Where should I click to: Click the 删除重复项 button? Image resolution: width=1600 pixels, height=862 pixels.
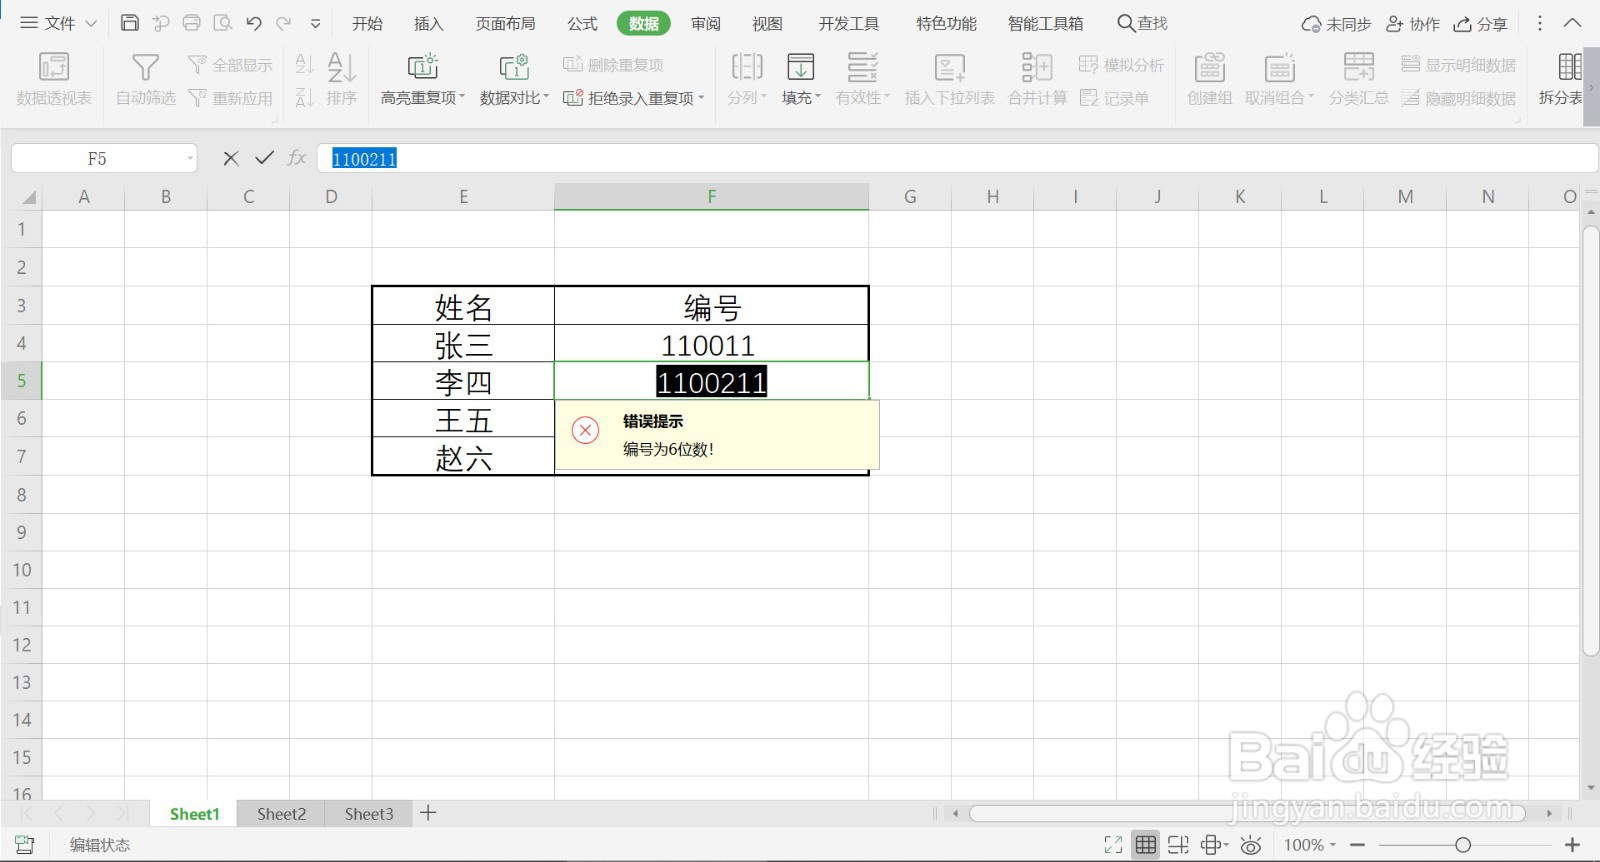pyautogui.click(x=614, y=65)
